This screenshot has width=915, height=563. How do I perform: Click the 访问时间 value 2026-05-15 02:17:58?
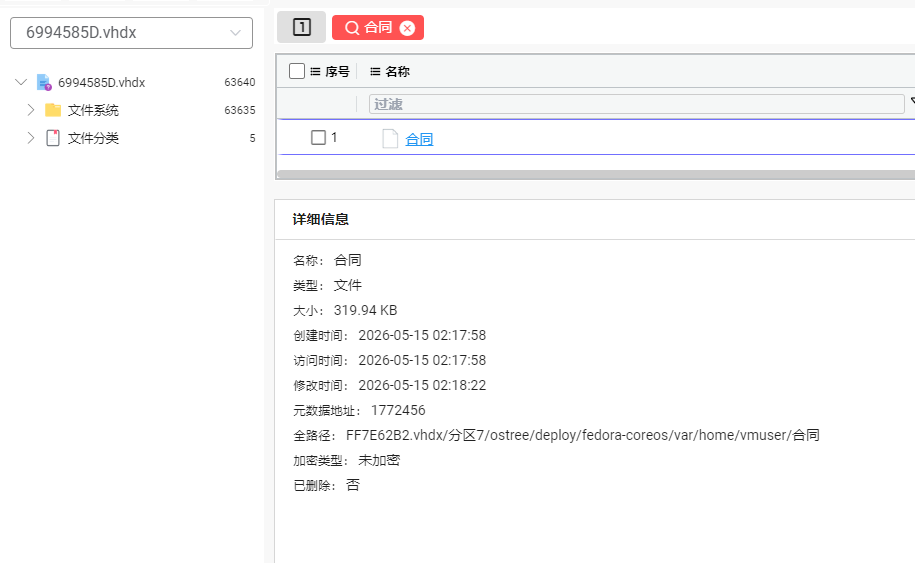422,361
